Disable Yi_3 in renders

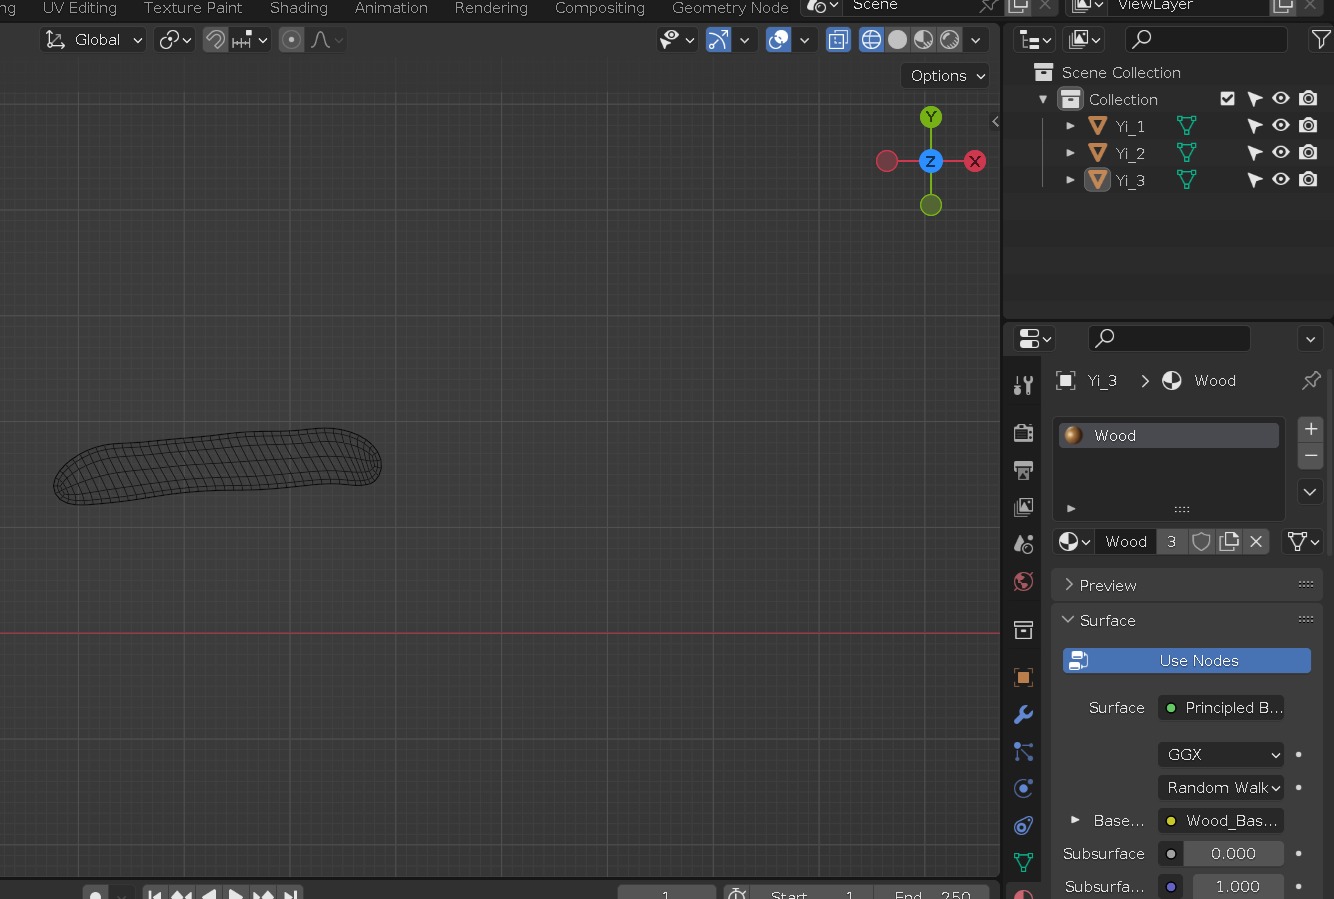coord(1308,180)
